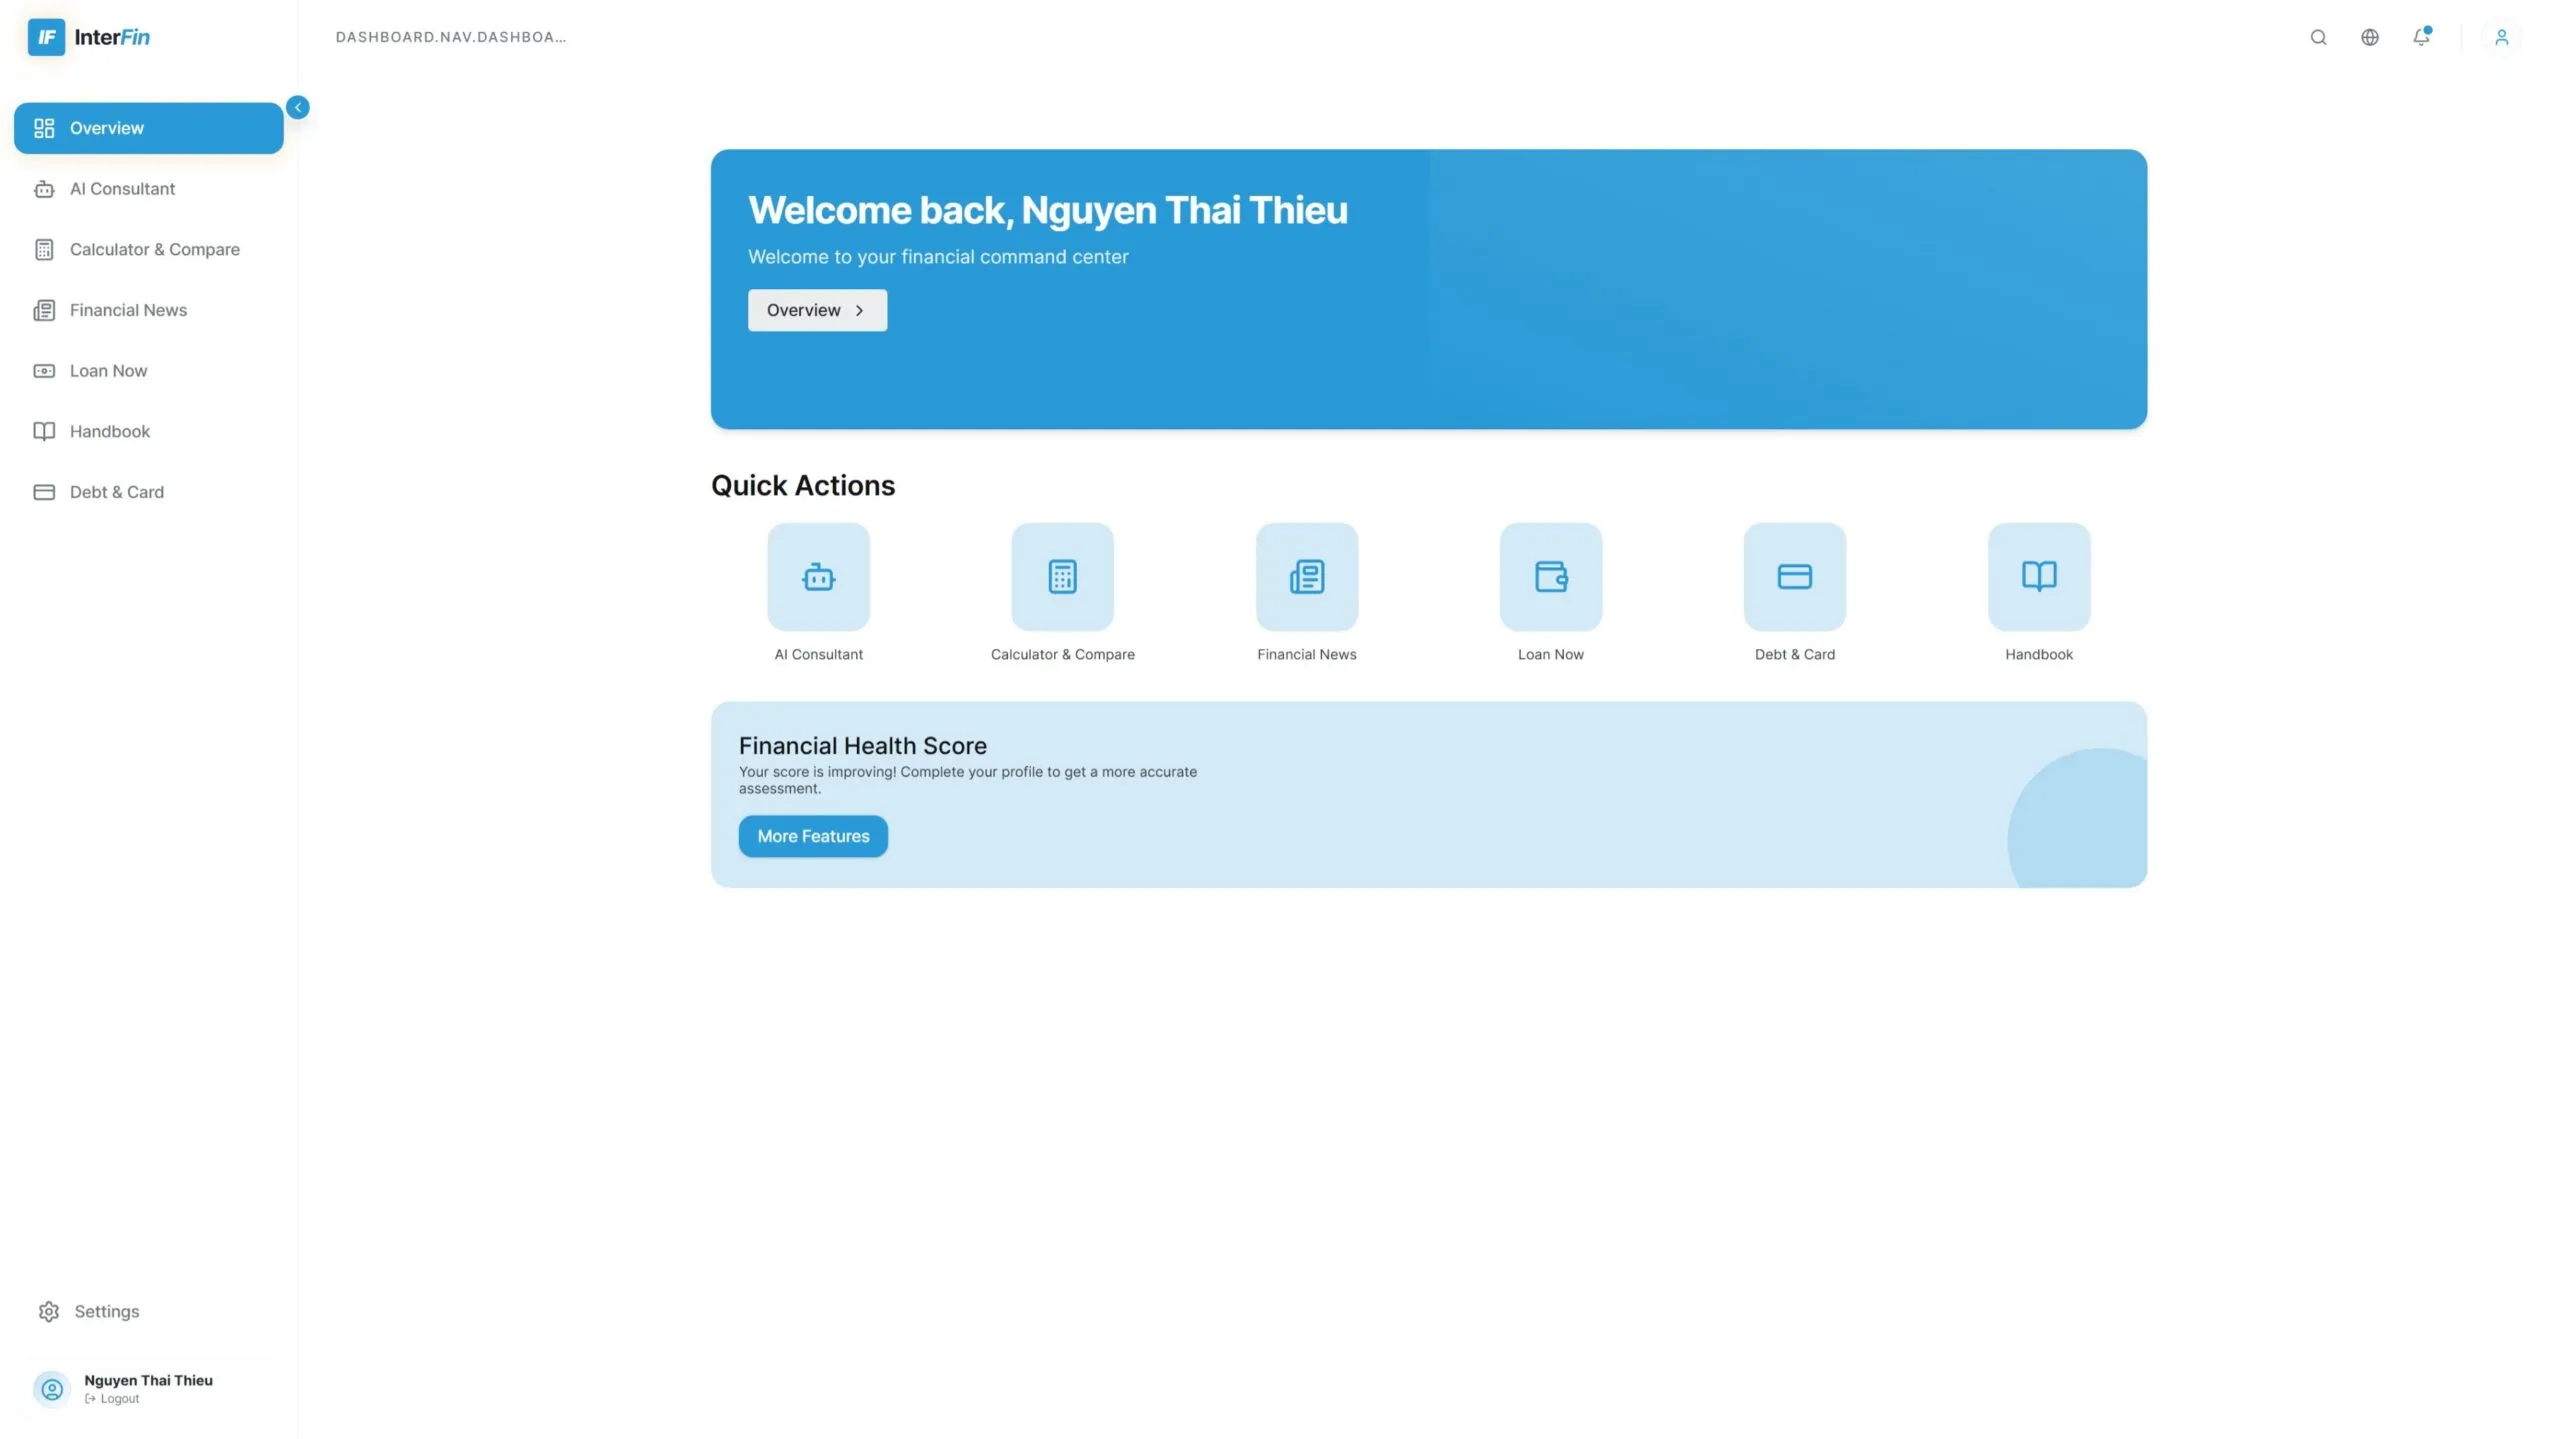Open Loan Now wallet quick action

[1550, 577]
